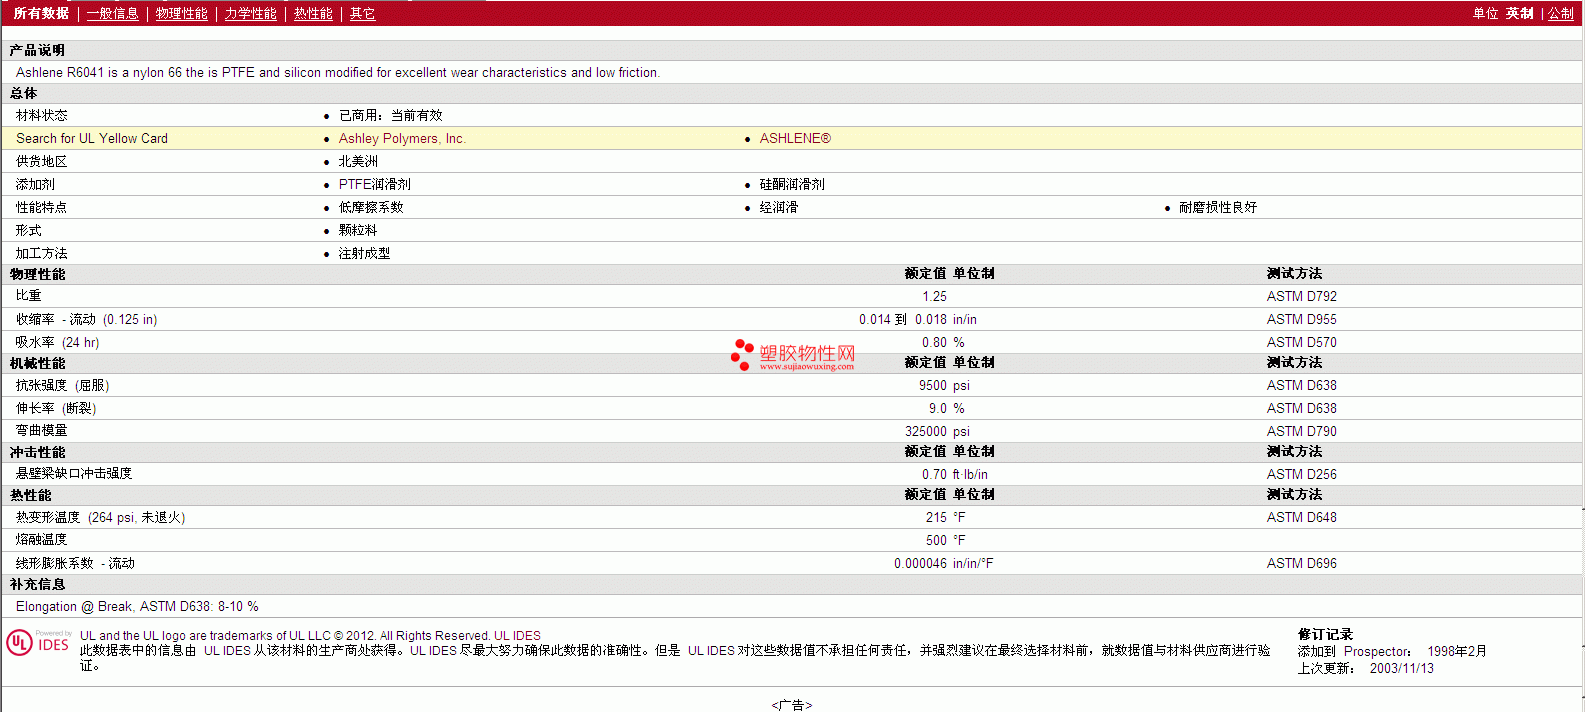This screenshot has width=1585, height=712.
Task: Click 经润滑 feature entry
Action: pyautogui.click(x=779, y=208)
